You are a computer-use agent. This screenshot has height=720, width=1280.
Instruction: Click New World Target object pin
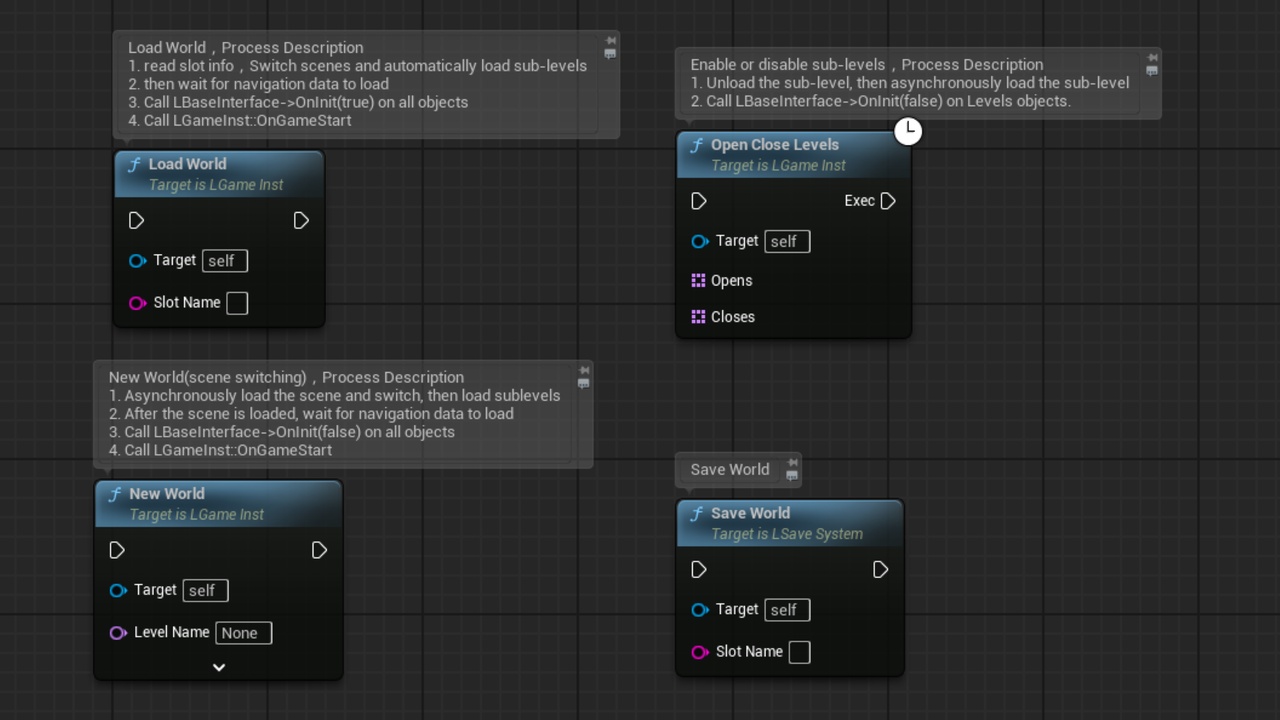click(x=117, y=590)
